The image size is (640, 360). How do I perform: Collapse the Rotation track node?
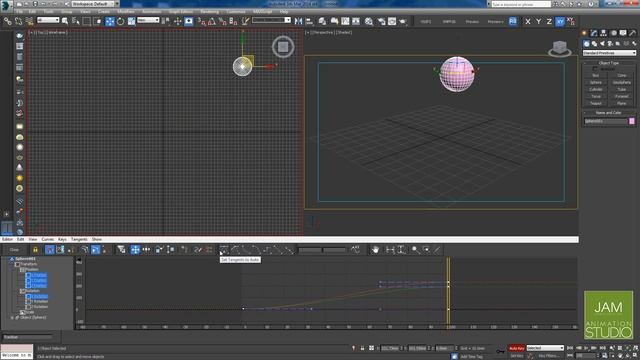pos(22,291)
